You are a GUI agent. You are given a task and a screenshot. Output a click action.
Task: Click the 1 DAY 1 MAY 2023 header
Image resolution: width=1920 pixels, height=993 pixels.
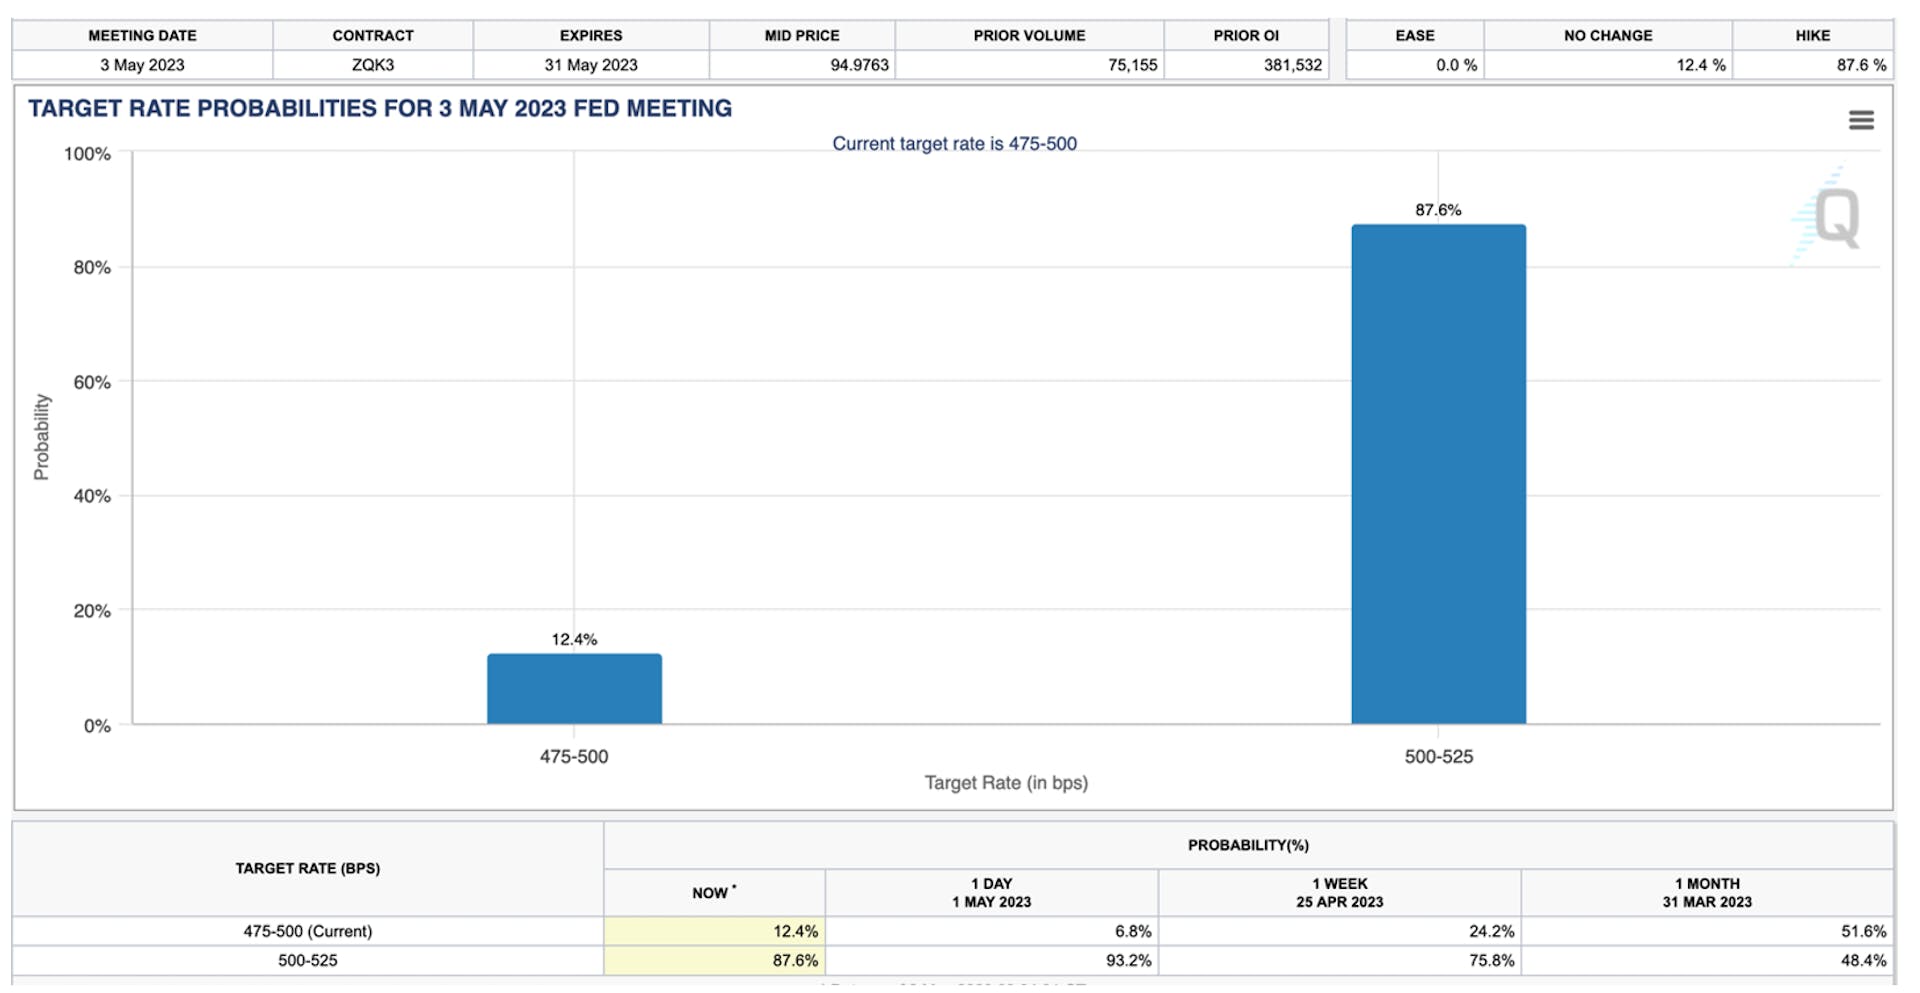tap(991, 892)
